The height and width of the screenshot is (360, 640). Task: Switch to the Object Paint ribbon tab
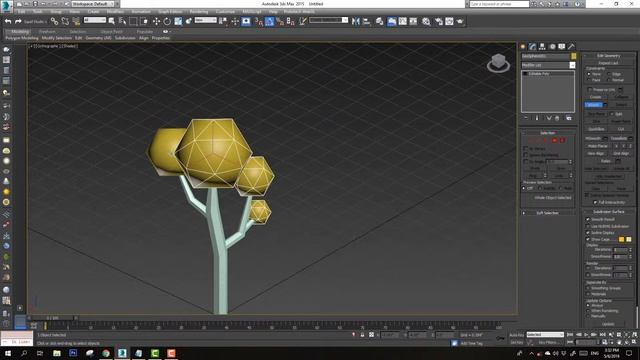point(111,31)
